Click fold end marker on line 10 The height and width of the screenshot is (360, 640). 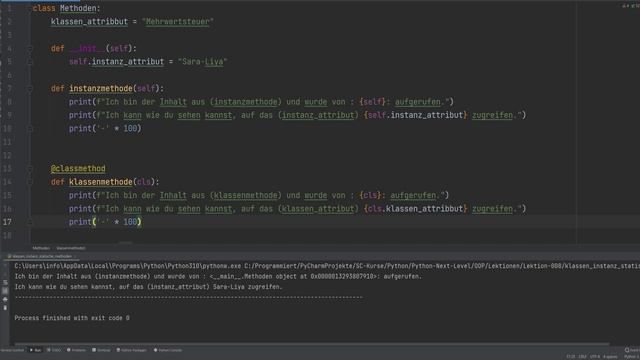pos(30,129)
